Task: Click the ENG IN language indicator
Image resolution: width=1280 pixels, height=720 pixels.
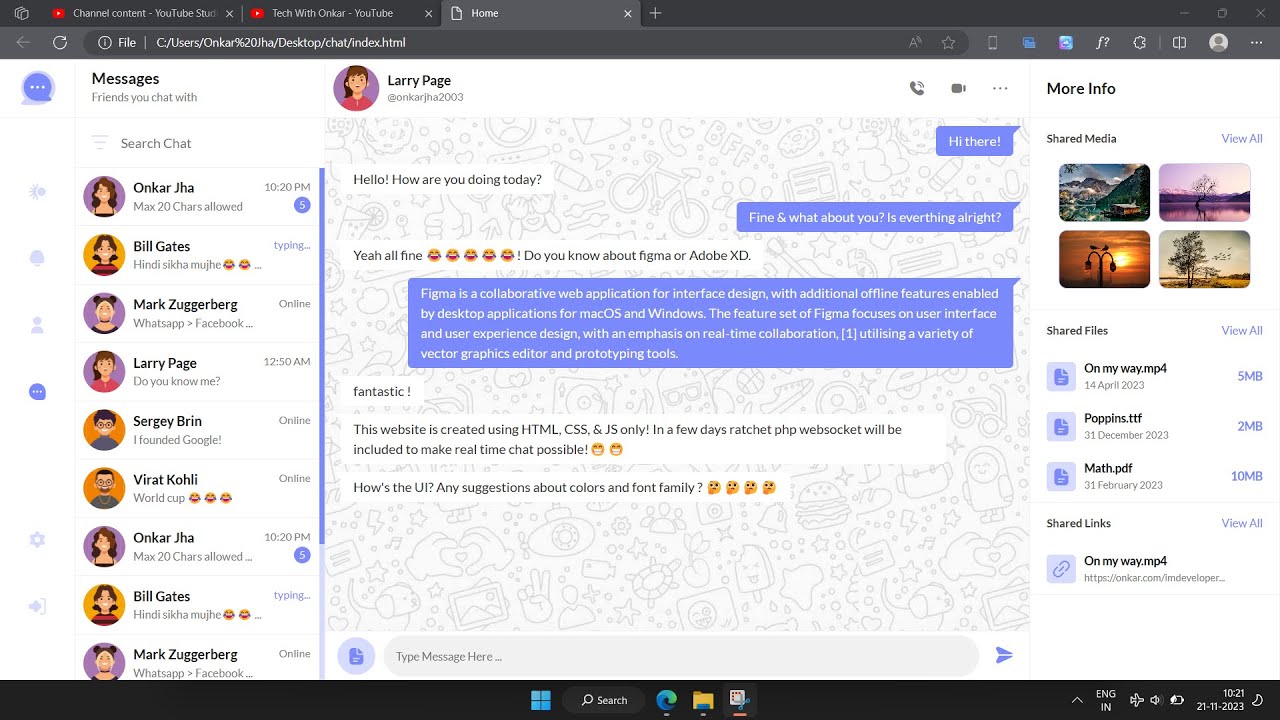Action: (1105, 700)
